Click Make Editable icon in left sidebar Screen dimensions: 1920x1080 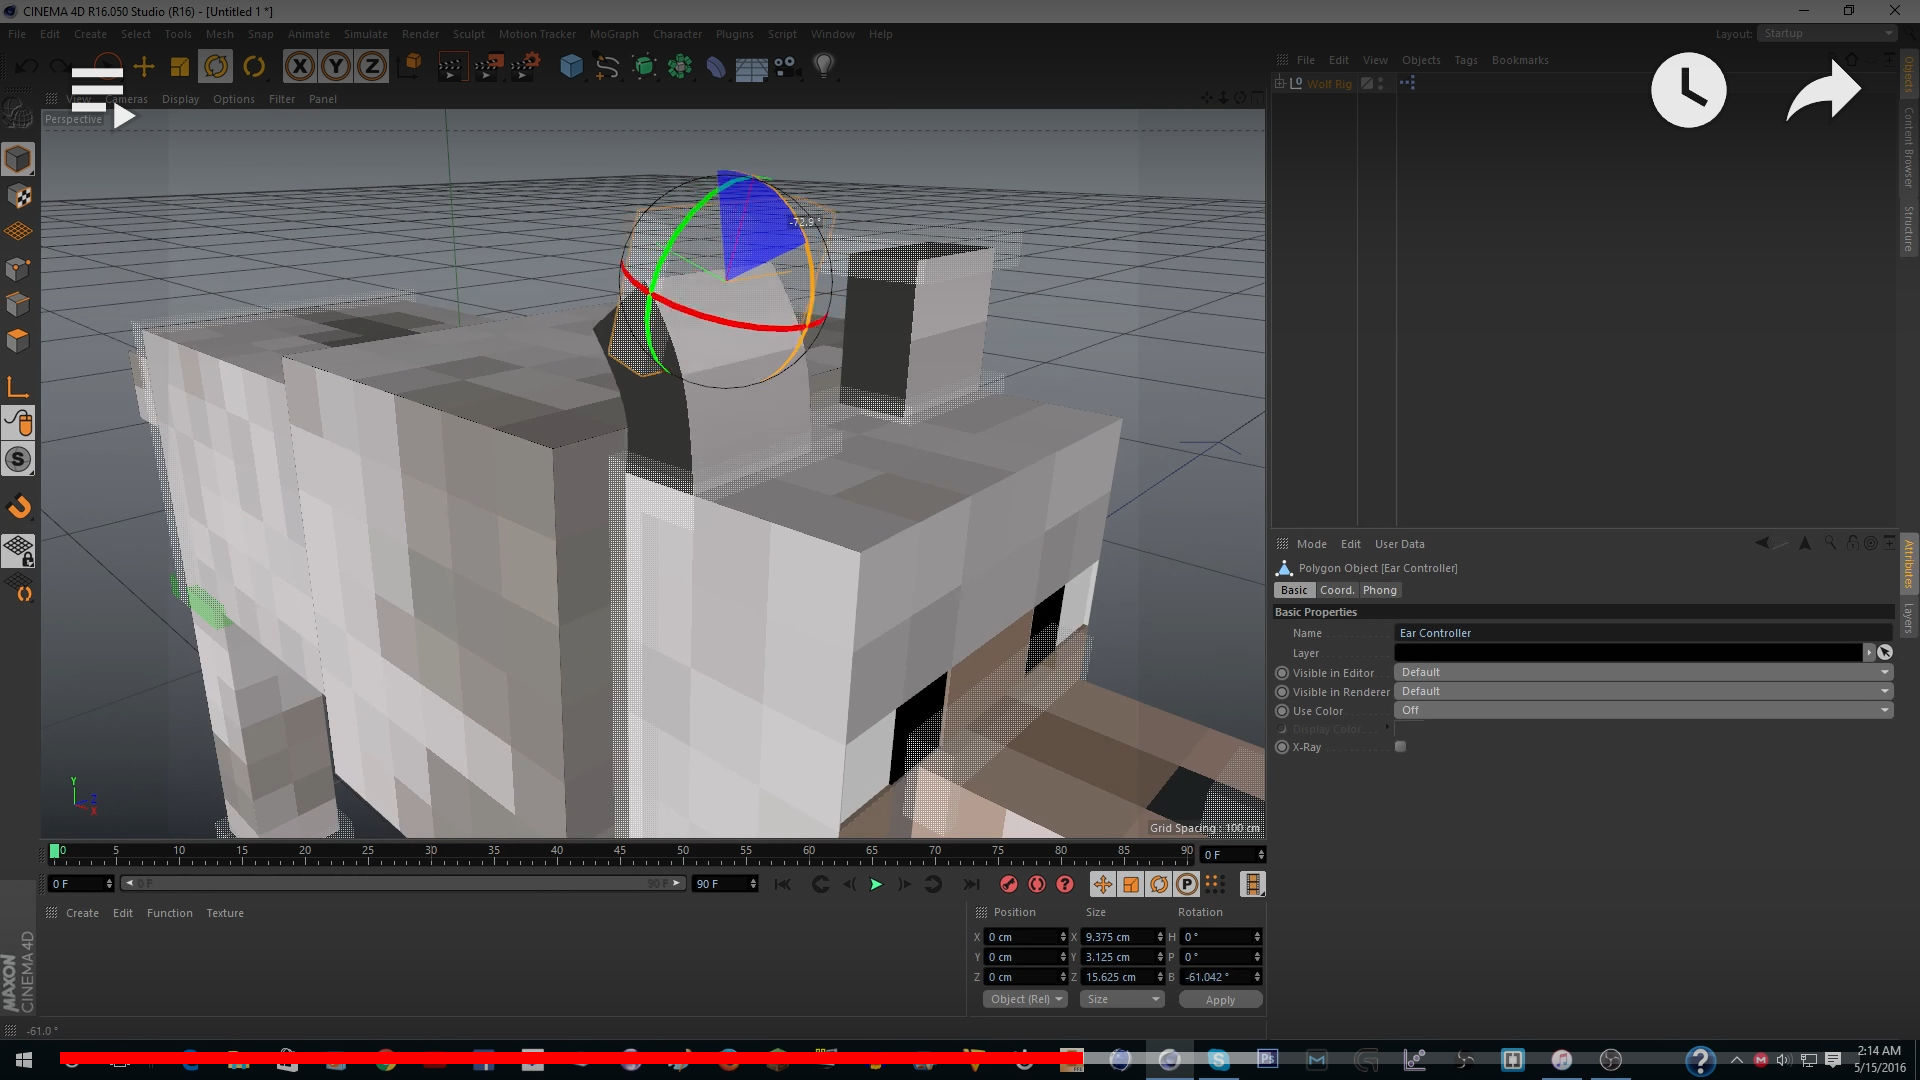pyautogui.click(x=18, y=113)
